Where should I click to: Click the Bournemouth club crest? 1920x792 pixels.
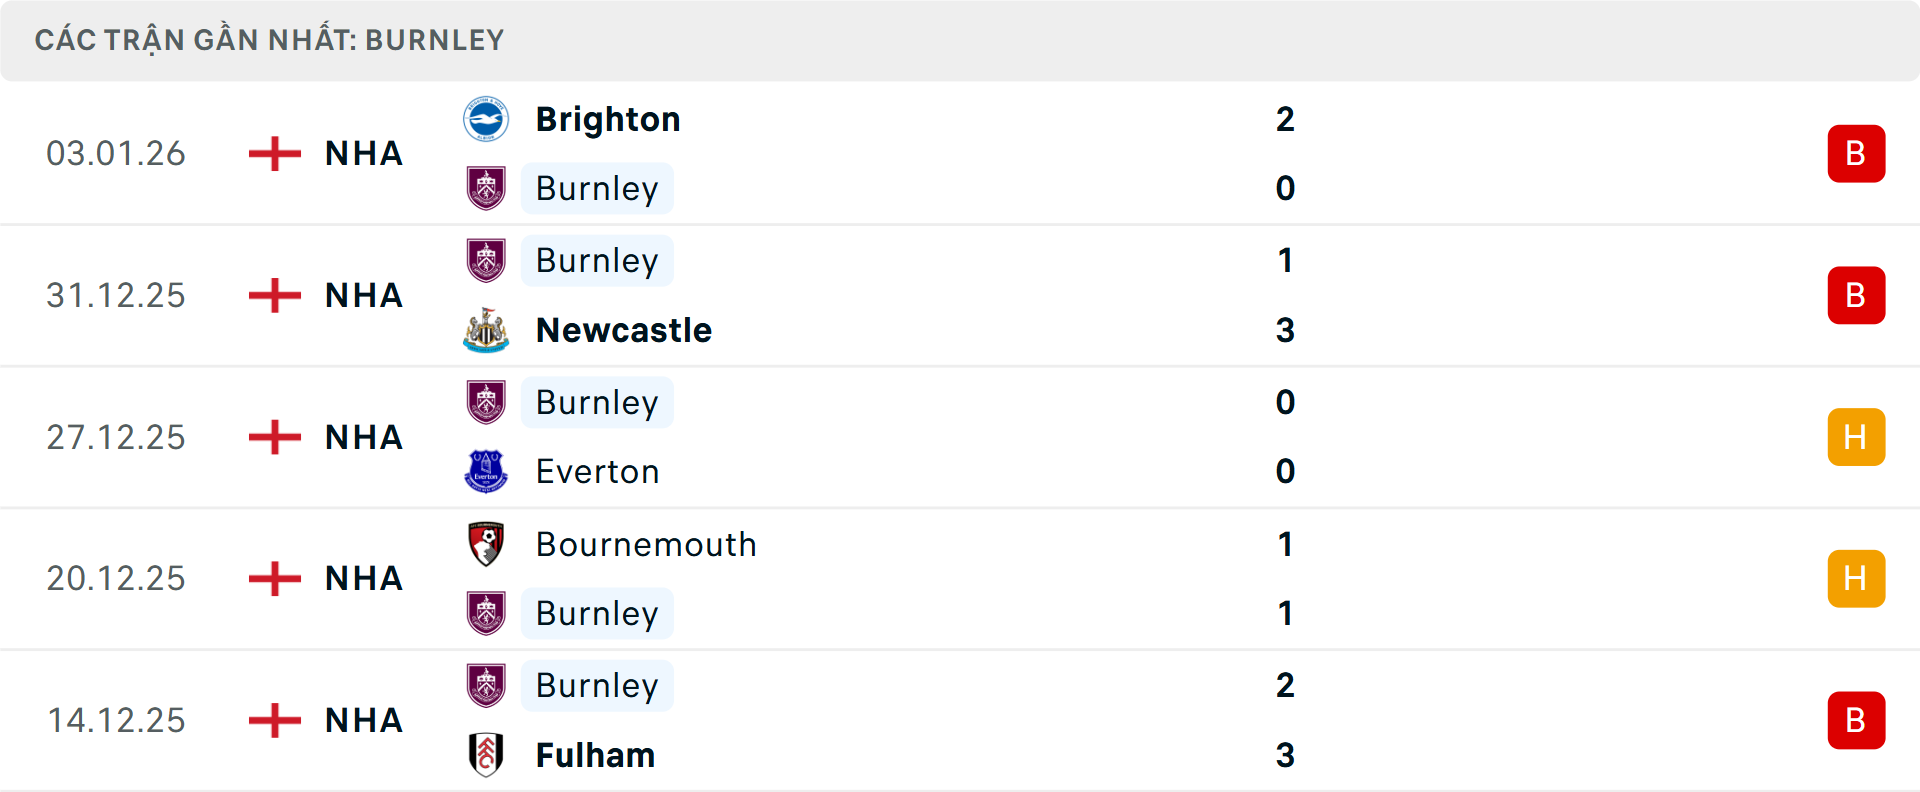(x=487, y=545)
